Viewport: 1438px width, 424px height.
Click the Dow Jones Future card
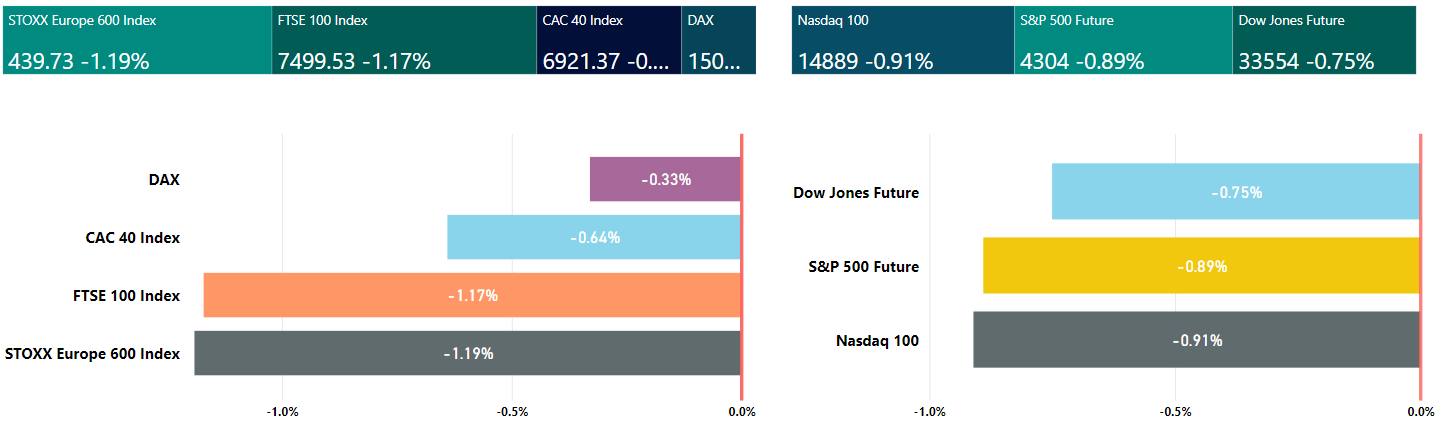point(1324,40)
